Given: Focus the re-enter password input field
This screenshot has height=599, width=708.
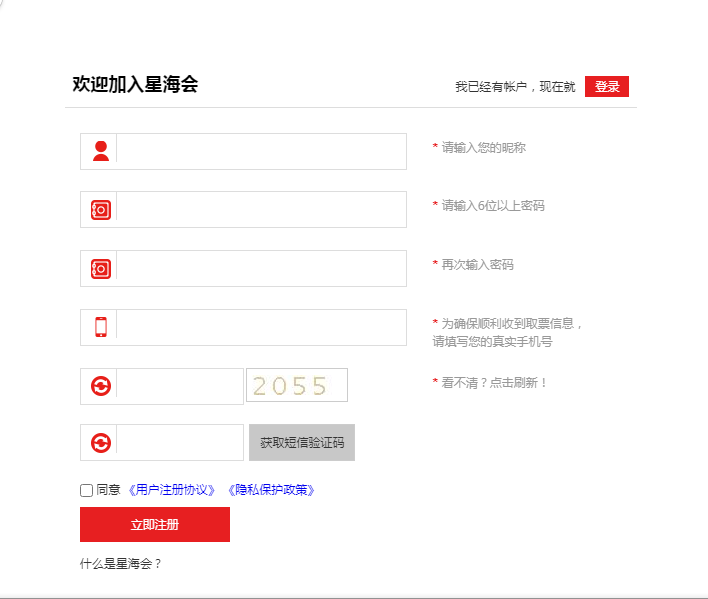Looking at the screenshot, I should (261, 269).
